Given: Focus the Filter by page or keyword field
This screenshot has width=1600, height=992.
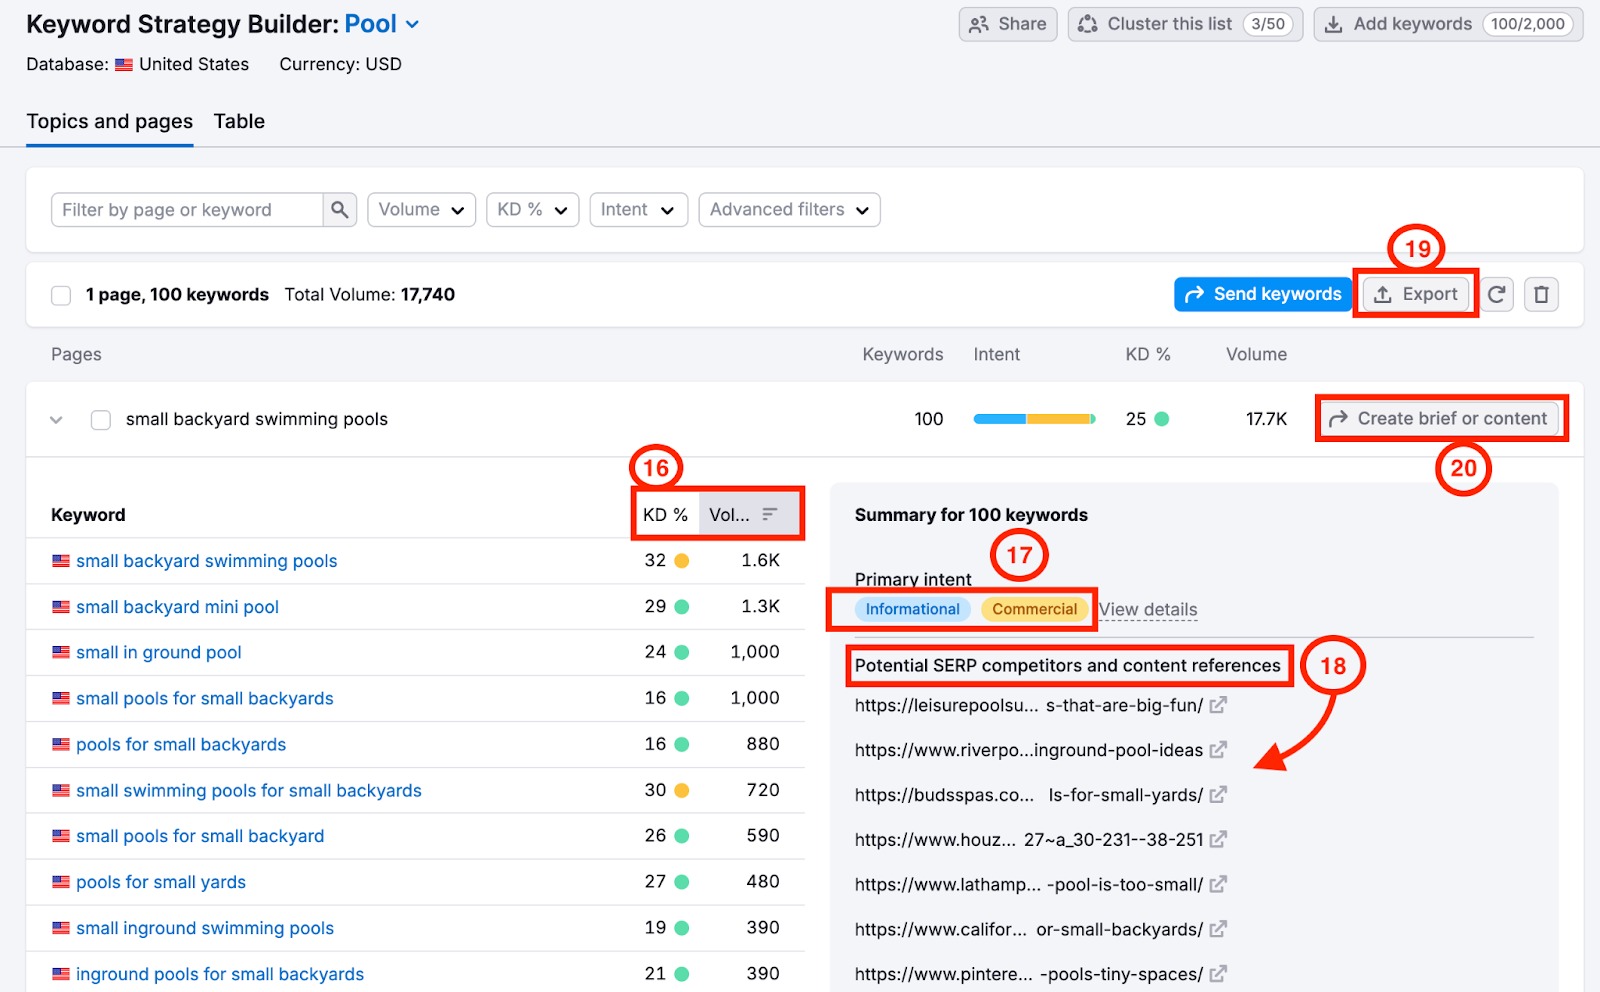Looking at the screenshot, I should click(x=187, y=210).
